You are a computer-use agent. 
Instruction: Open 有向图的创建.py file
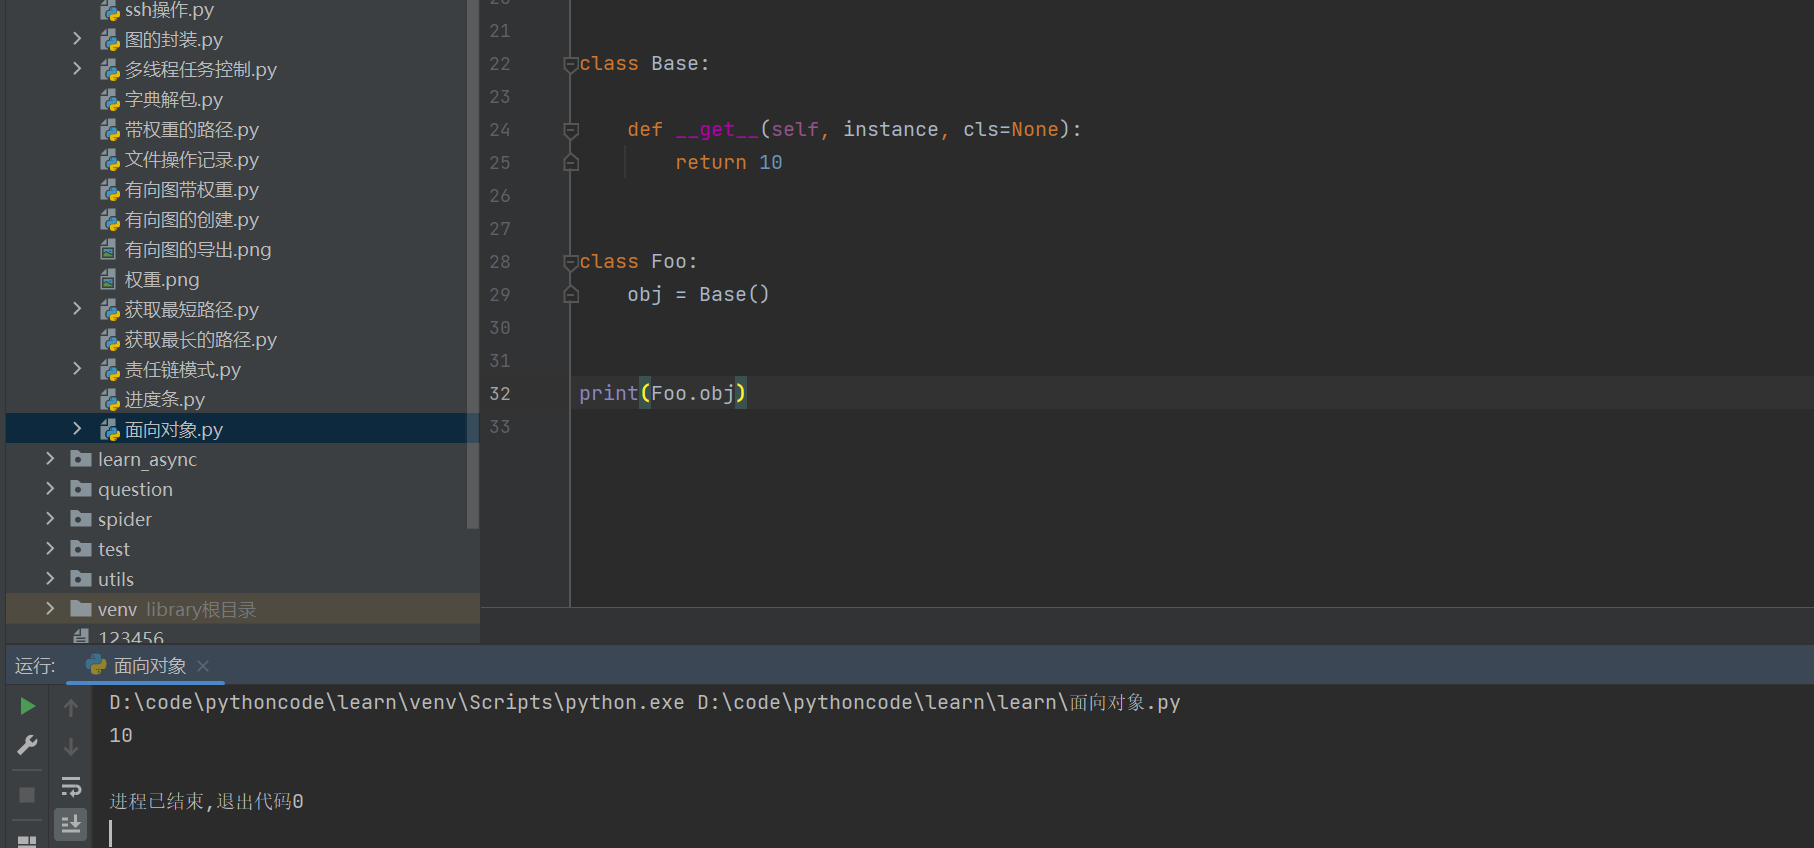coord(191,219)
